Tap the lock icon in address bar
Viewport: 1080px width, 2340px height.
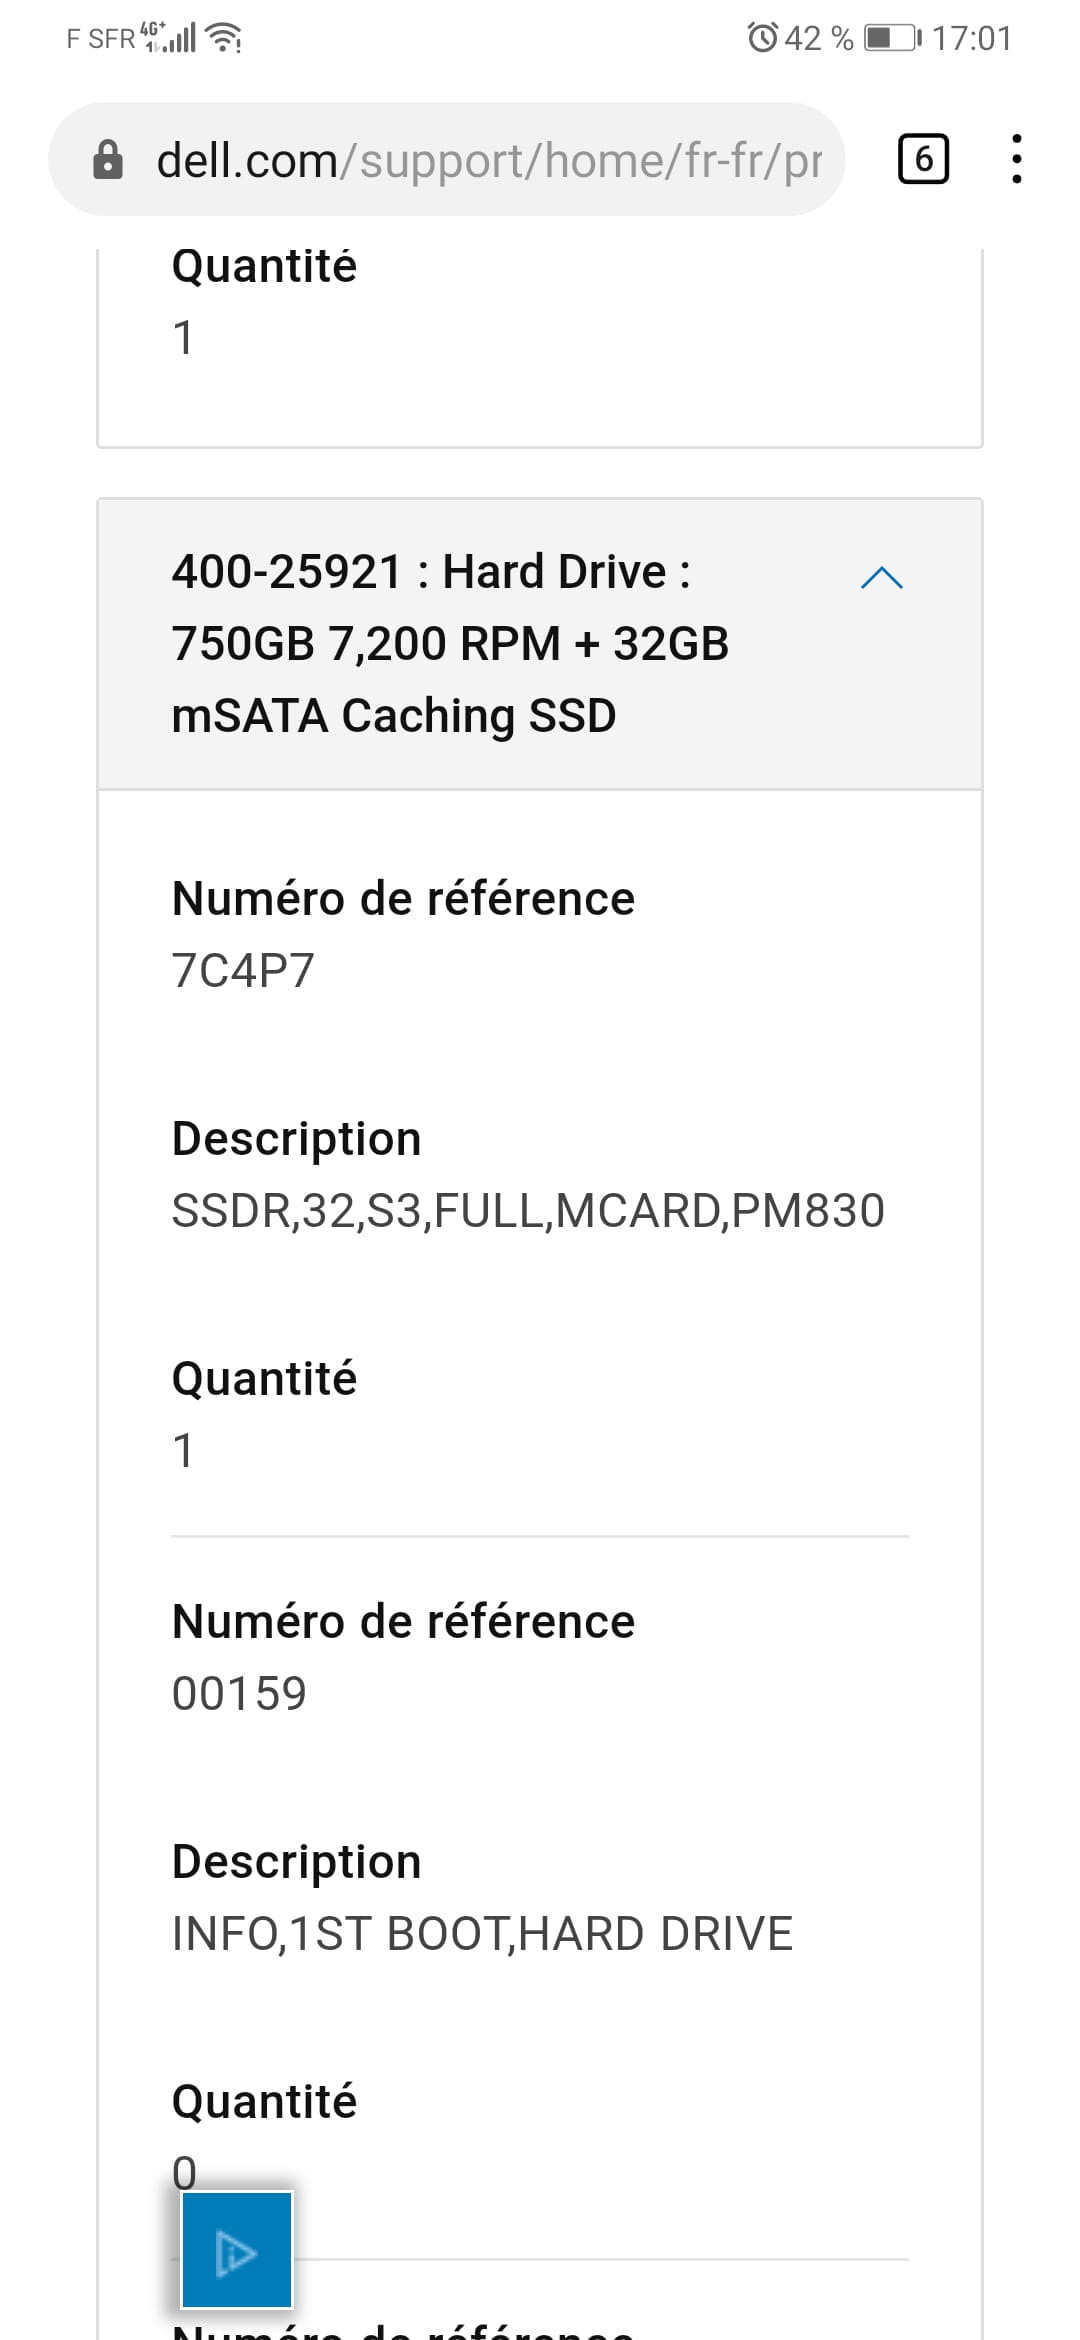point(108,160)
